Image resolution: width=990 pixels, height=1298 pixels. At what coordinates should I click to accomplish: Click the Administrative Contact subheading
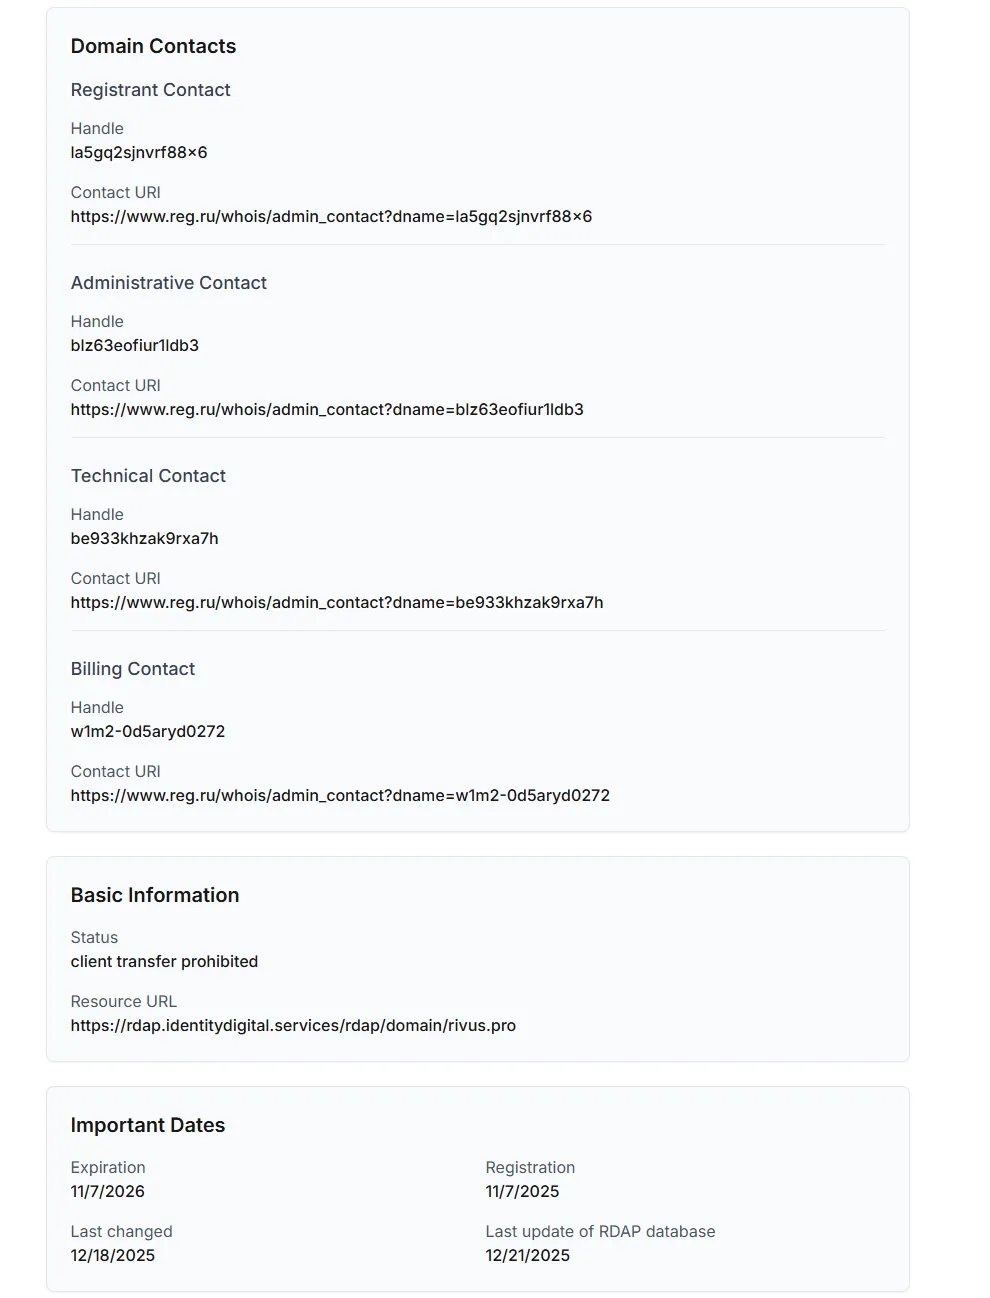pos(168,283)
